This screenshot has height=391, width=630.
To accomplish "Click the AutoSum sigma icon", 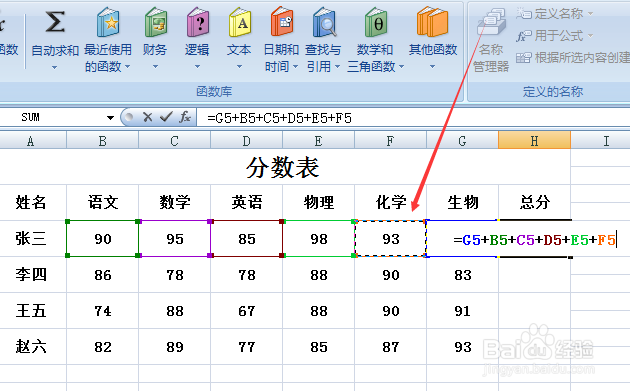I will click(55, 22).
